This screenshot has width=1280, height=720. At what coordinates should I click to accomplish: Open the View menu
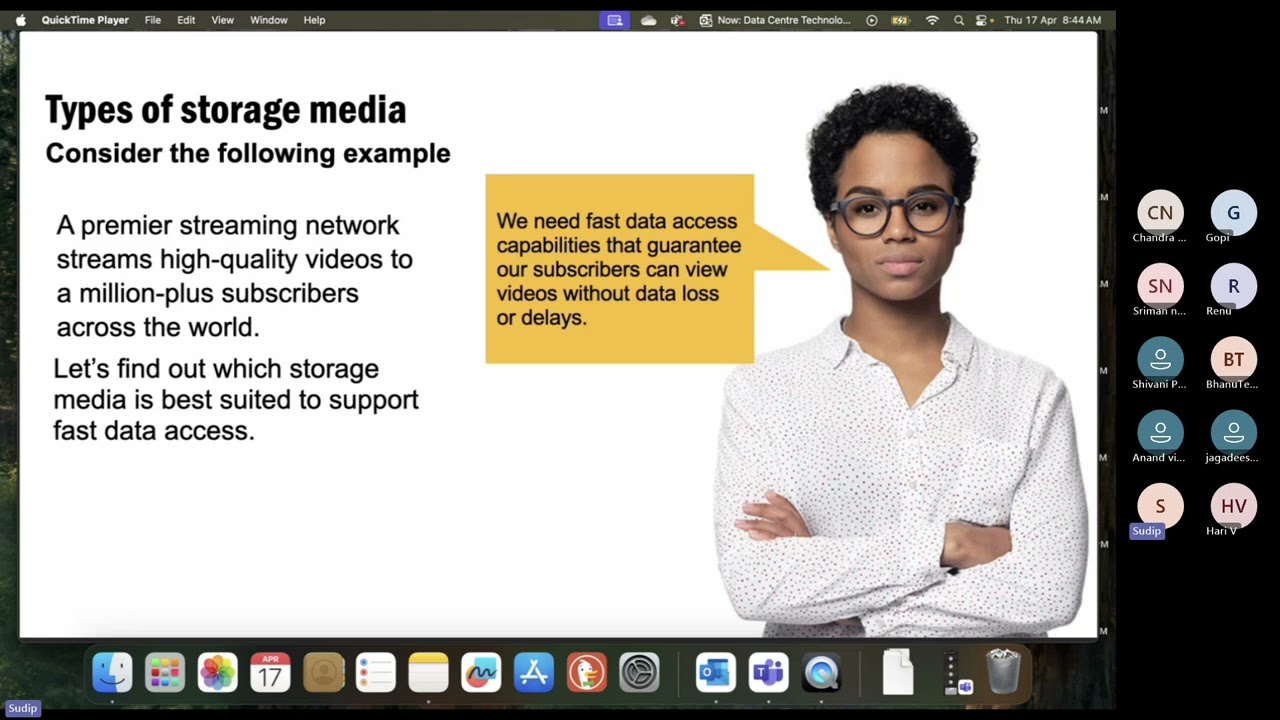point(223,20)
